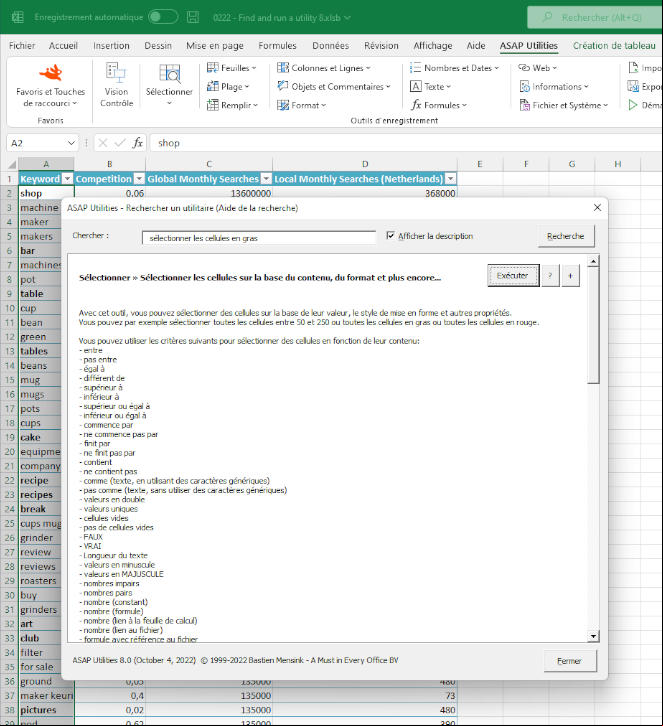Screen dimensions: 663x726
Task: Switch to the Données tab
Action: [x=330, y=46]
